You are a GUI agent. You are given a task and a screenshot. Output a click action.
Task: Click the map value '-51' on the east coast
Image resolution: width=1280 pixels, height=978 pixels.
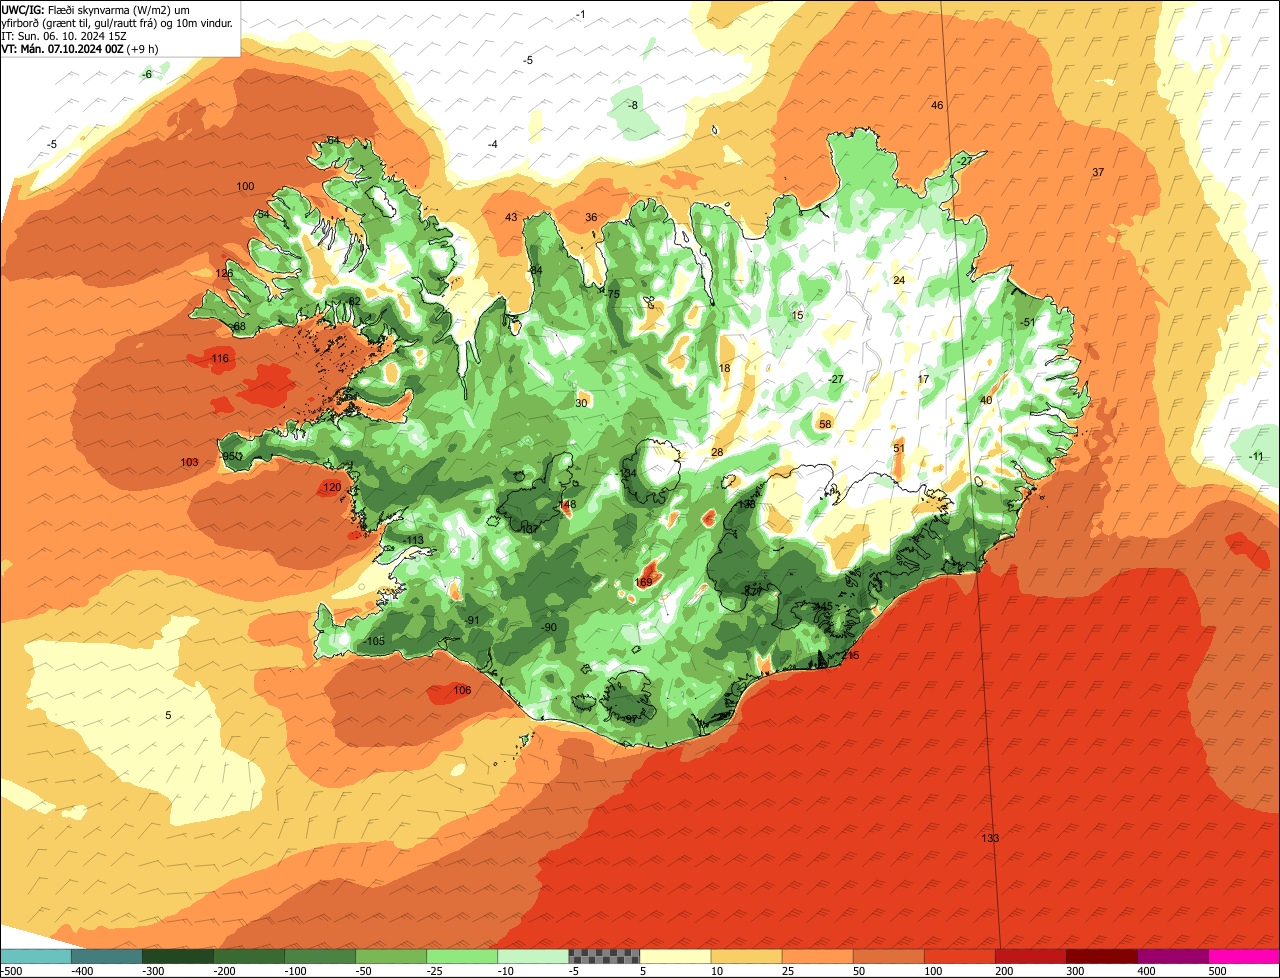(1027, 322)
